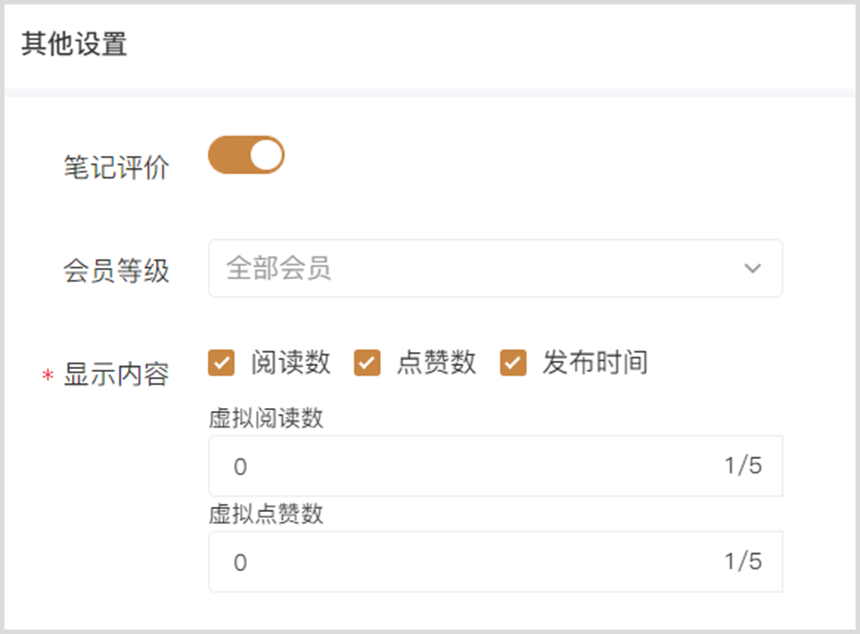Click the 1/5 counter in 虚拟点赞数 field
The width and height of the screenshot is (860, 634).
point(743,561)
